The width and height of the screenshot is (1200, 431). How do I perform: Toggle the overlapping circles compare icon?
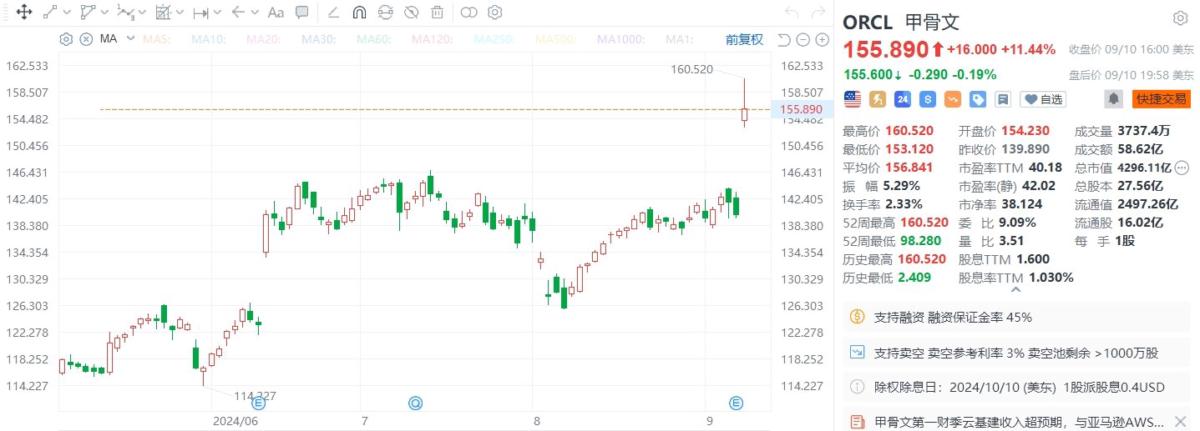(x=469, y=12)
